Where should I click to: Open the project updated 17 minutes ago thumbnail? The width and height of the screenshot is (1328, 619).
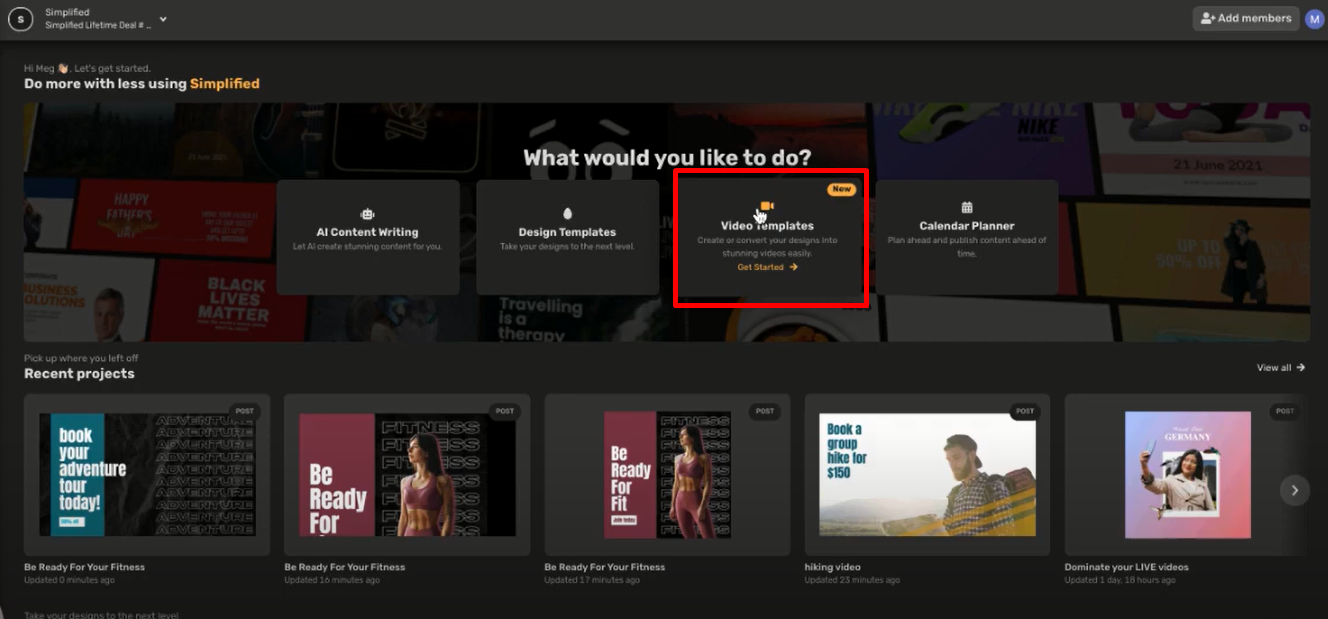coord(667,475)
